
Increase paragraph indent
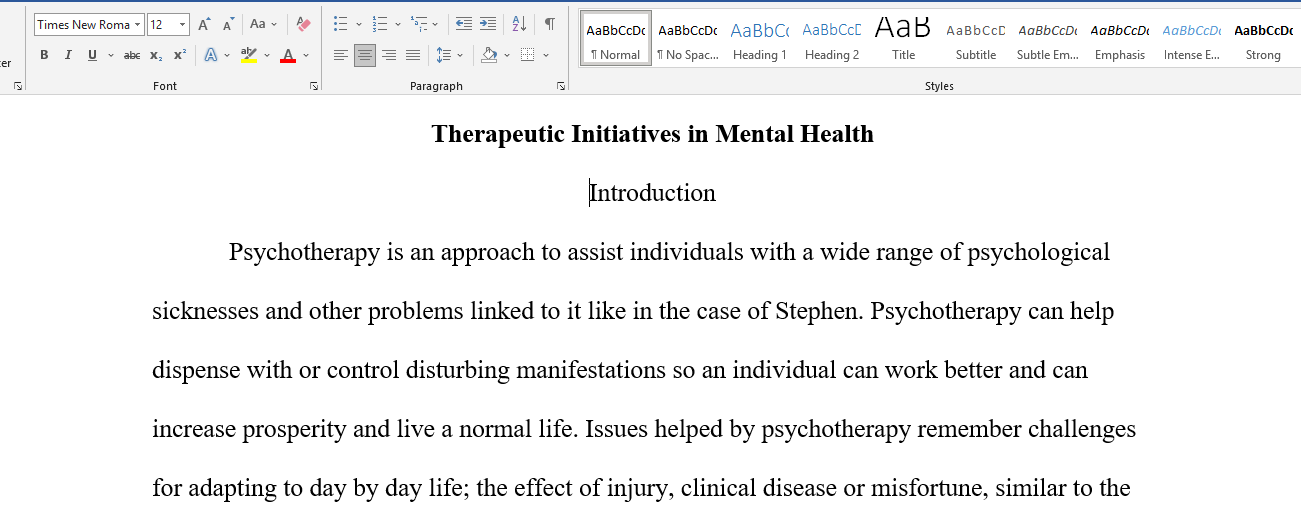click(x=488, y=24)
